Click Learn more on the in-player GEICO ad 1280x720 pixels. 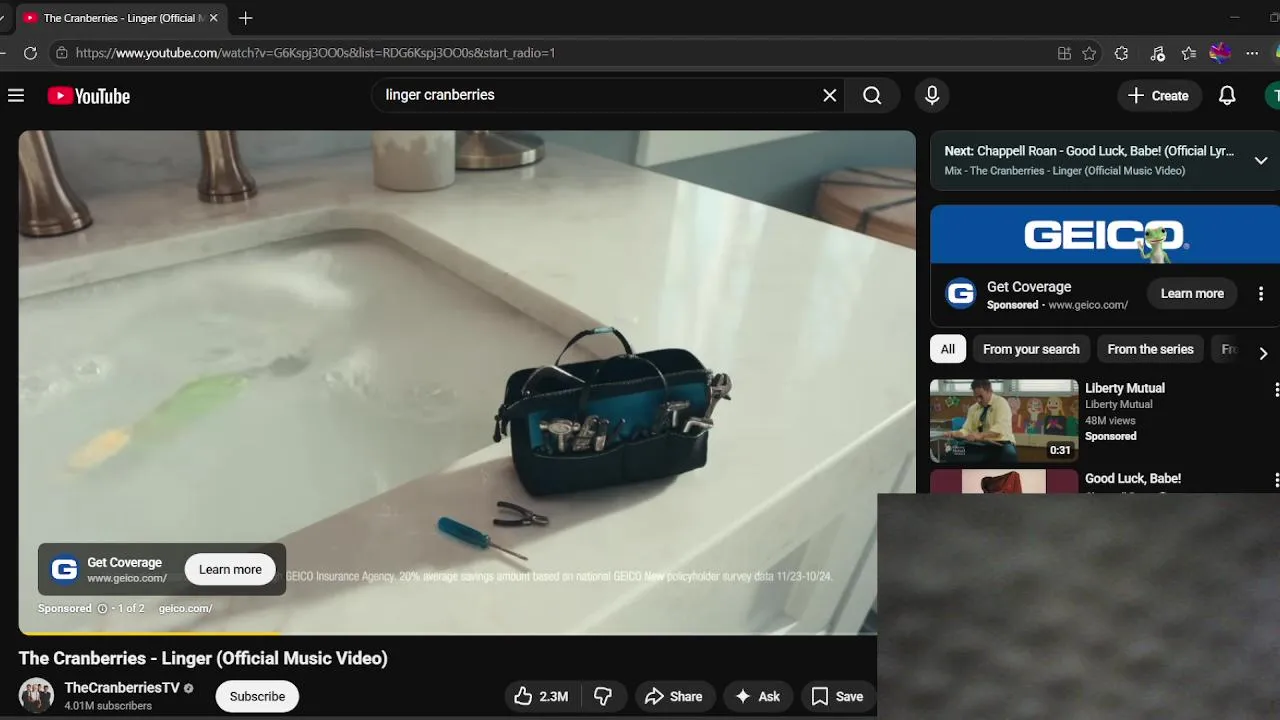230,569
